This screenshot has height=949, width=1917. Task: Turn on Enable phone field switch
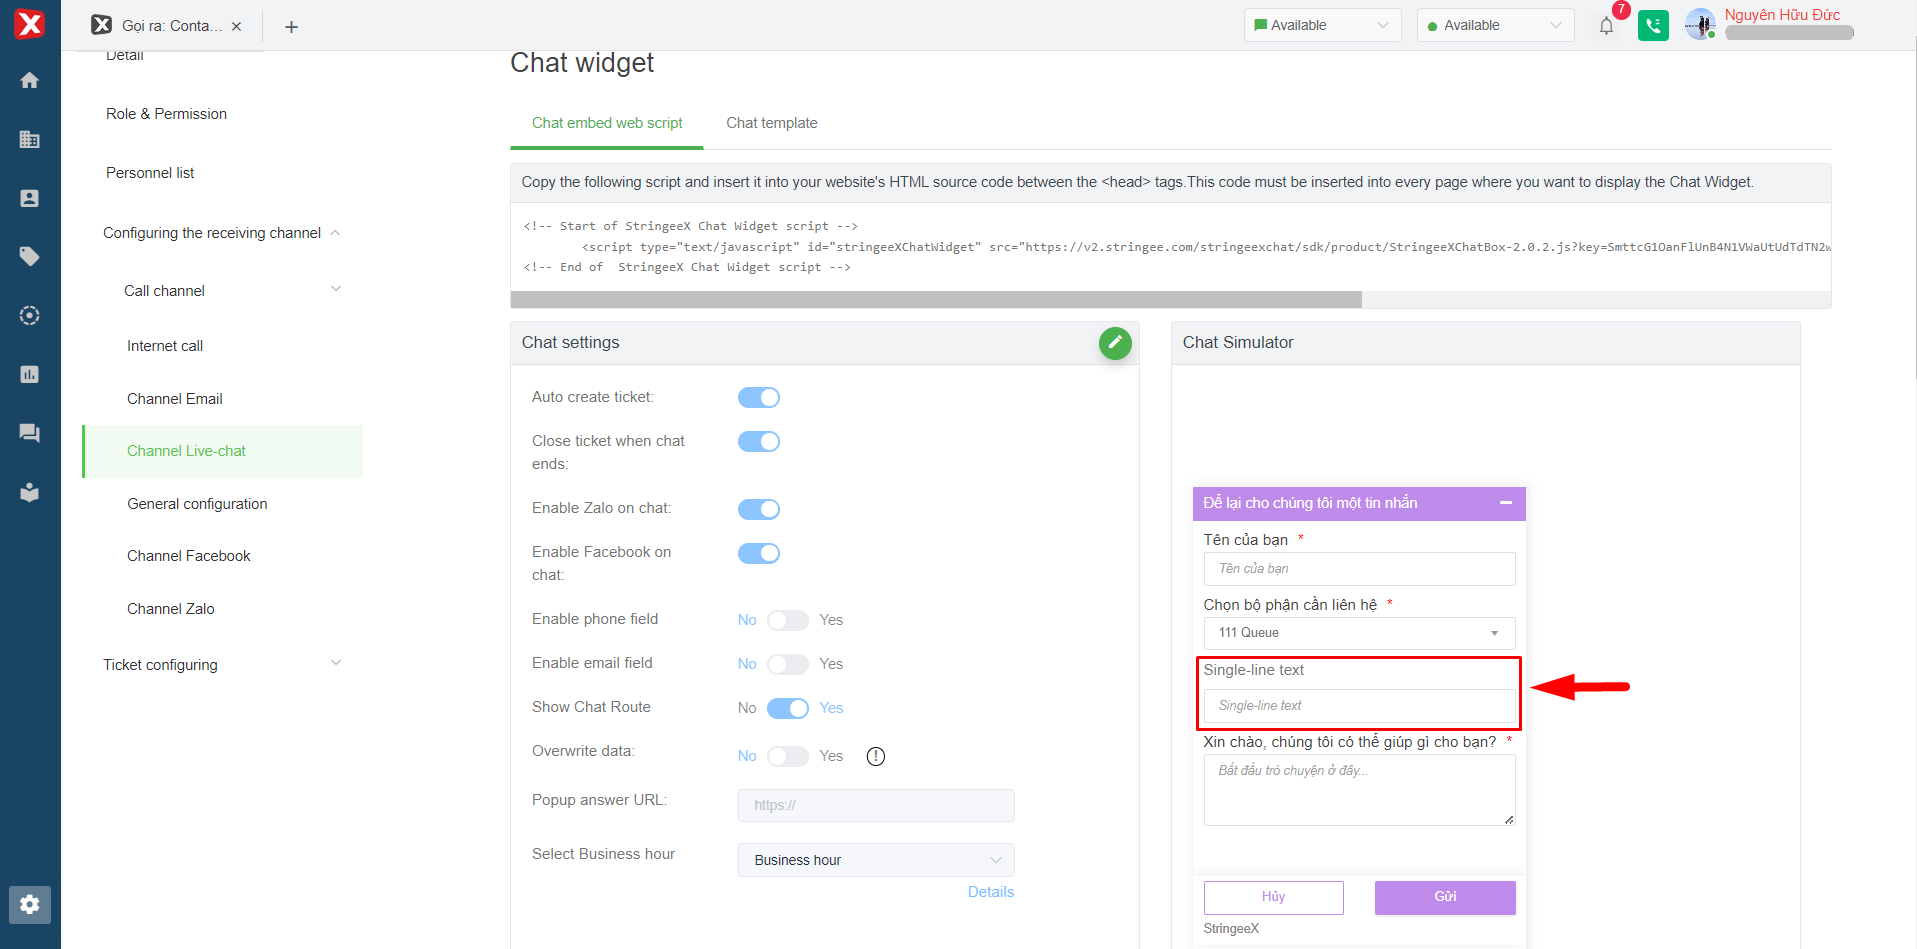788,620
